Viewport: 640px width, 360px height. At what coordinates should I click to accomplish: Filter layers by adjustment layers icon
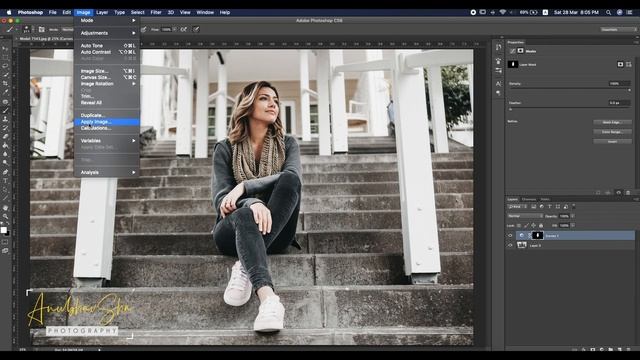pos(542,207)
